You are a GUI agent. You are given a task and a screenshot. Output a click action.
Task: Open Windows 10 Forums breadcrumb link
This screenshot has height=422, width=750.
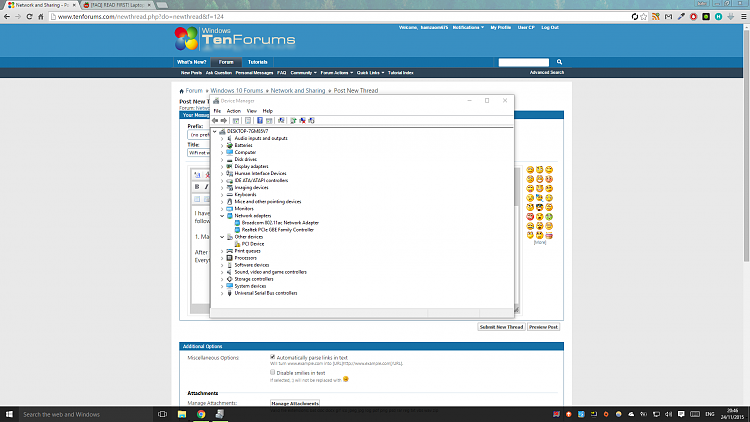click(237, 90)
